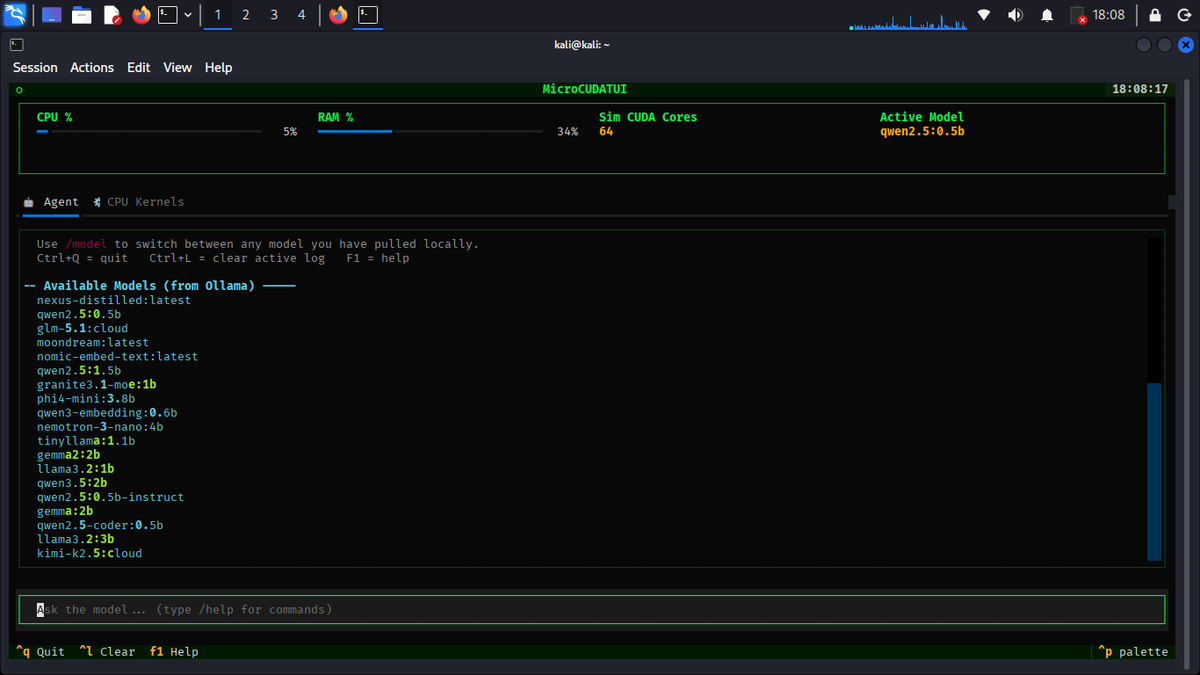
Task: Click the 18:08:17 clock in the TUI header
Action: 1140,89
